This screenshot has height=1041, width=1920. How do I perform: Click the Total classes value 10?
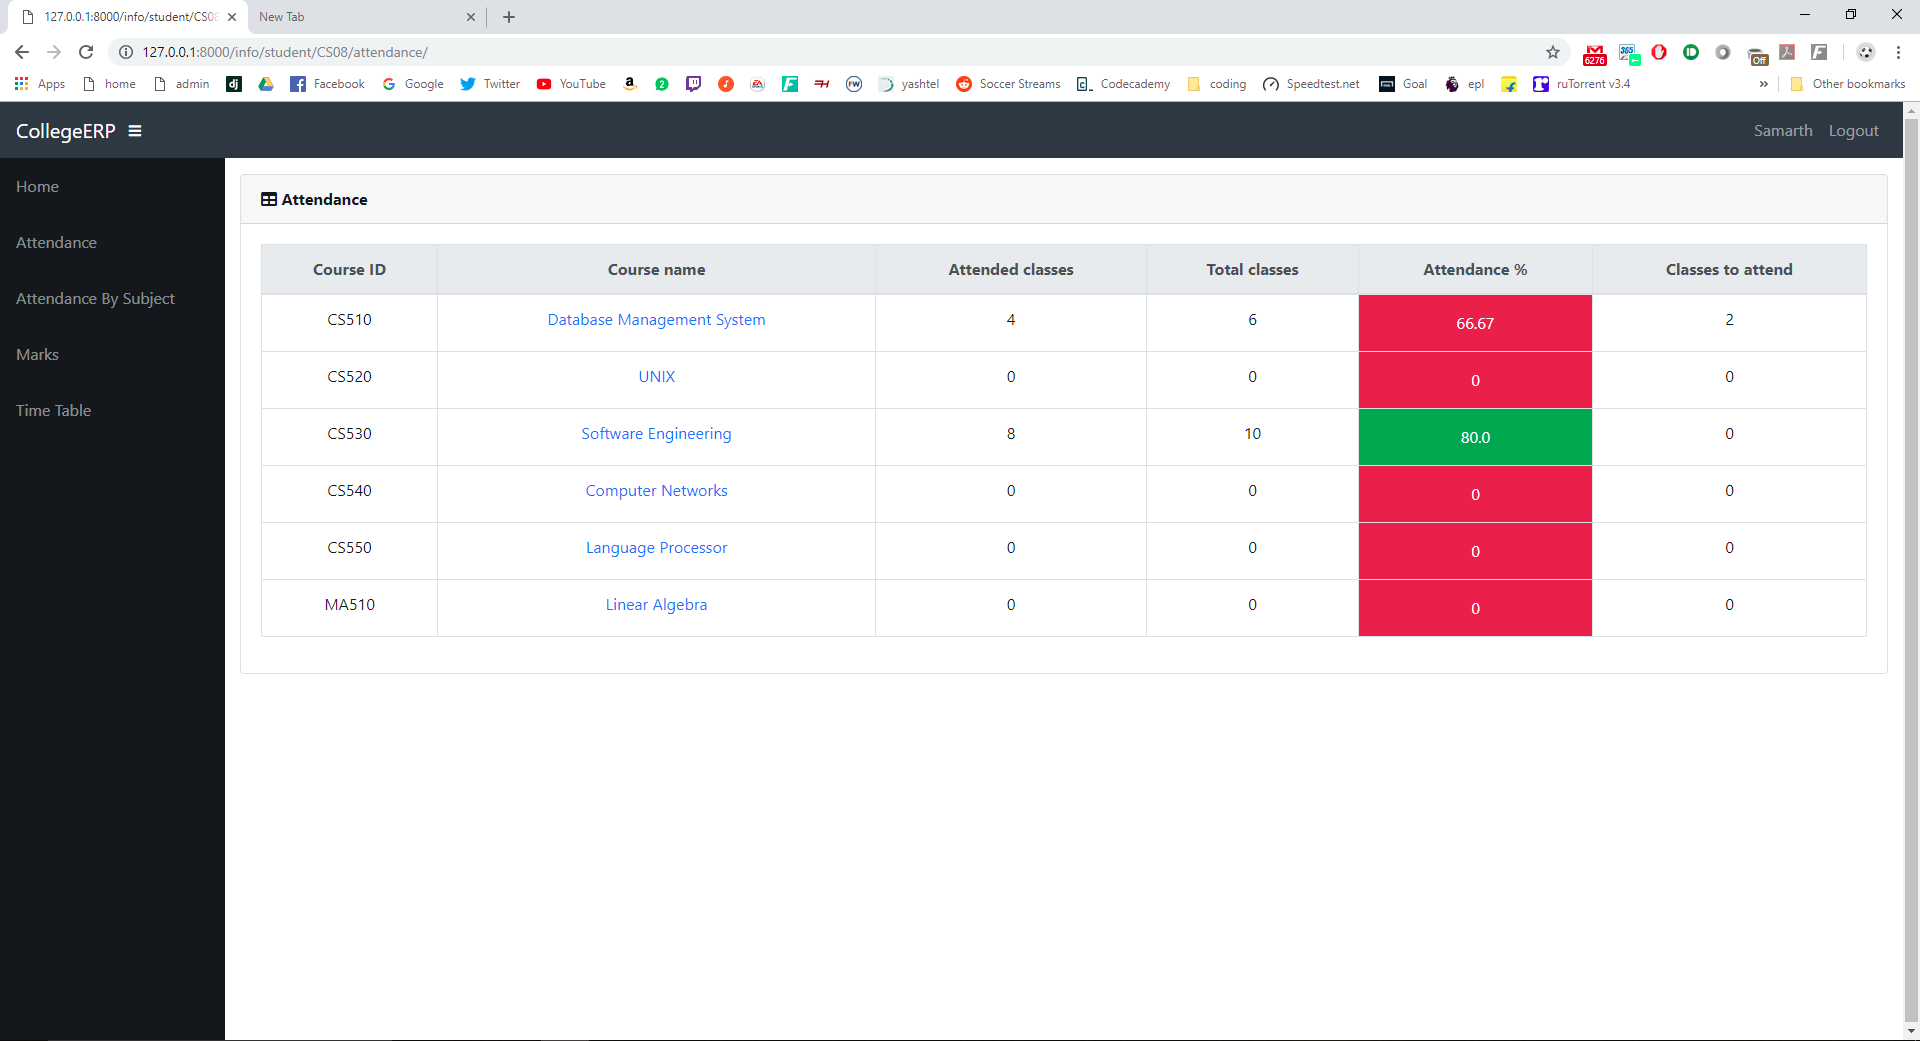pyautogui.click(x=1252, y=434)
